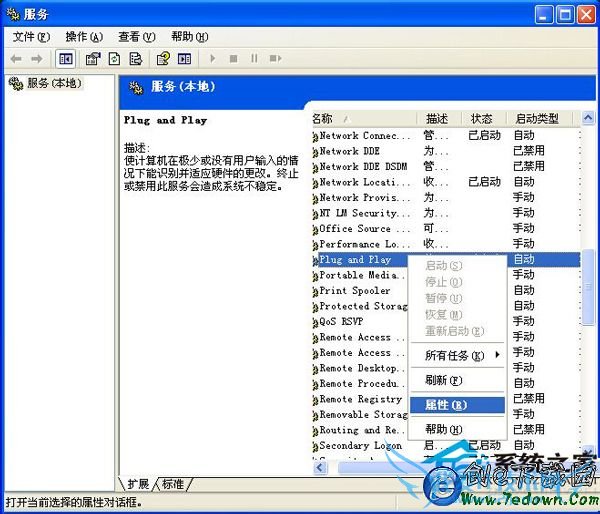Click the toolbar icon right of Help

point(184,59)
